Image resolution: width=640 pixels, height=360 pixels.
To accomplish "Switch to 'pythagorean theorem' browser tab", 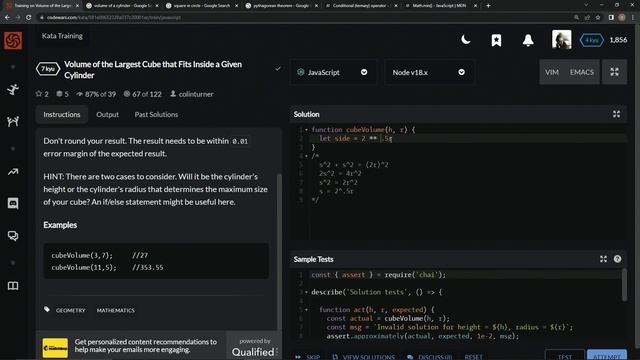I will tap(281, 6).
